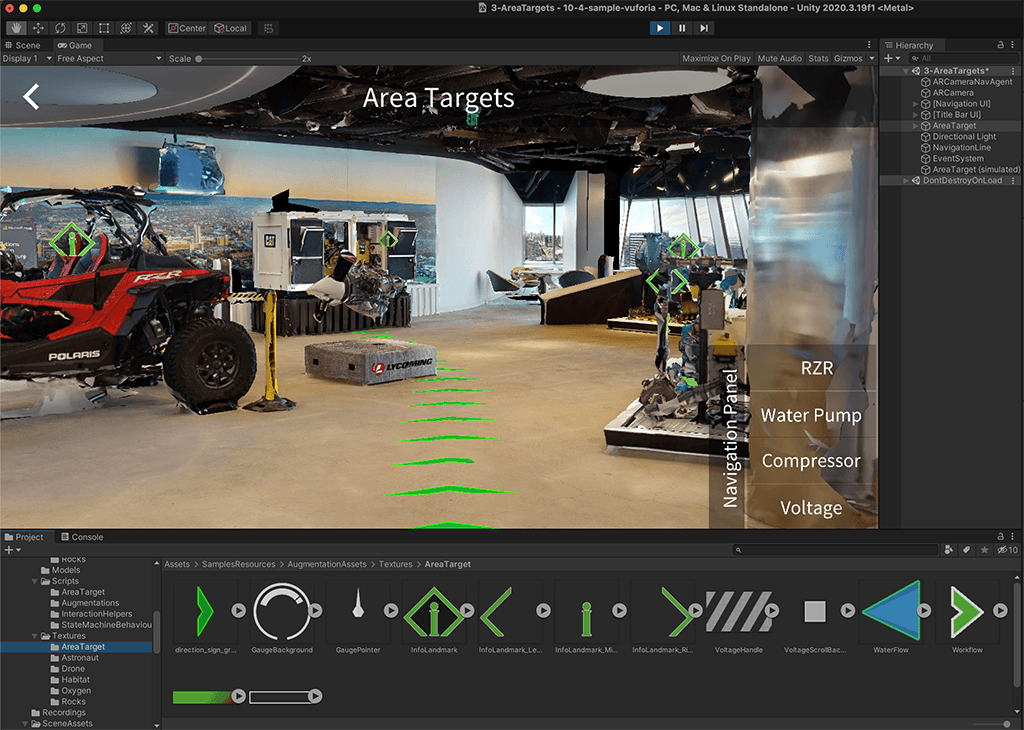Click the Compressor navigation button
1024x730 pixels.
click(x=810, y=461)
